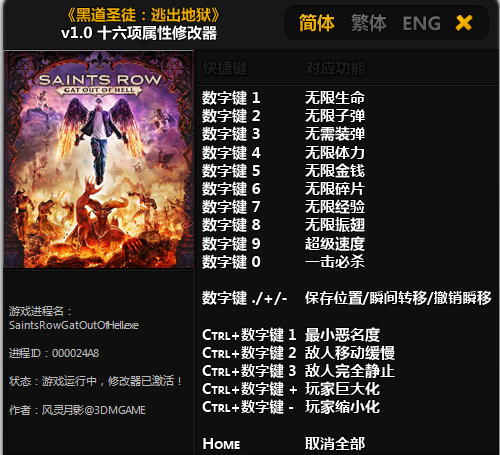Click the 保存位置/瞬间转移/撤销瞬移 entry
500x455 pixels.
point(398,298)
